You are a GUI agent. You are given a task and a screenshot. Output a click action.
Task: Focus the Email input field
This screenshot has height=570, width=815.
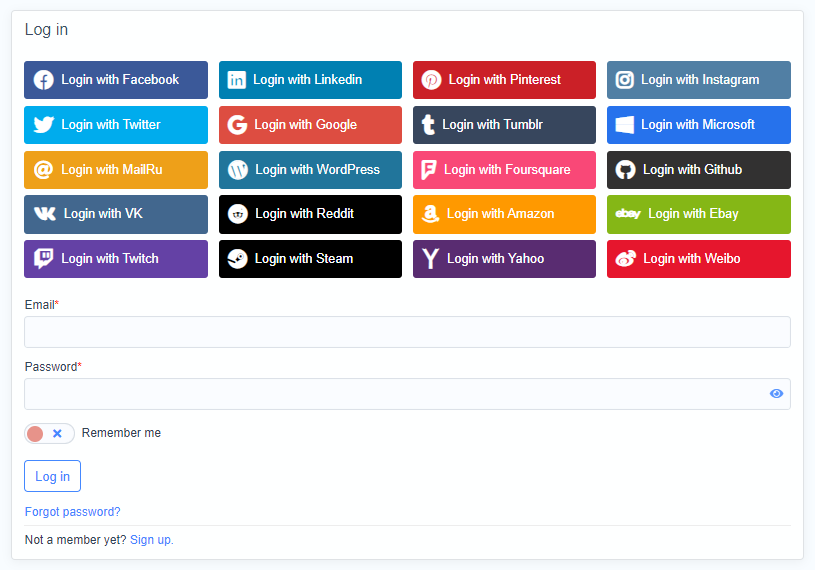407,332
